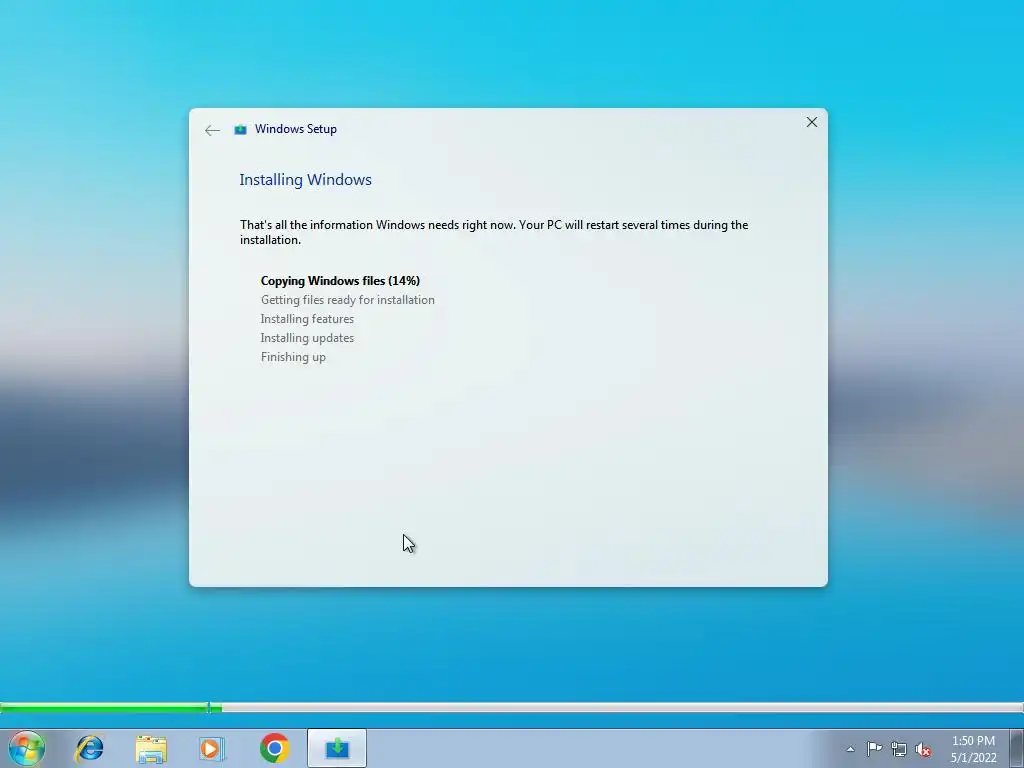1024x768 pixels.
Task: Open the clock showing 1:50 PM
Action: (973, 741)
